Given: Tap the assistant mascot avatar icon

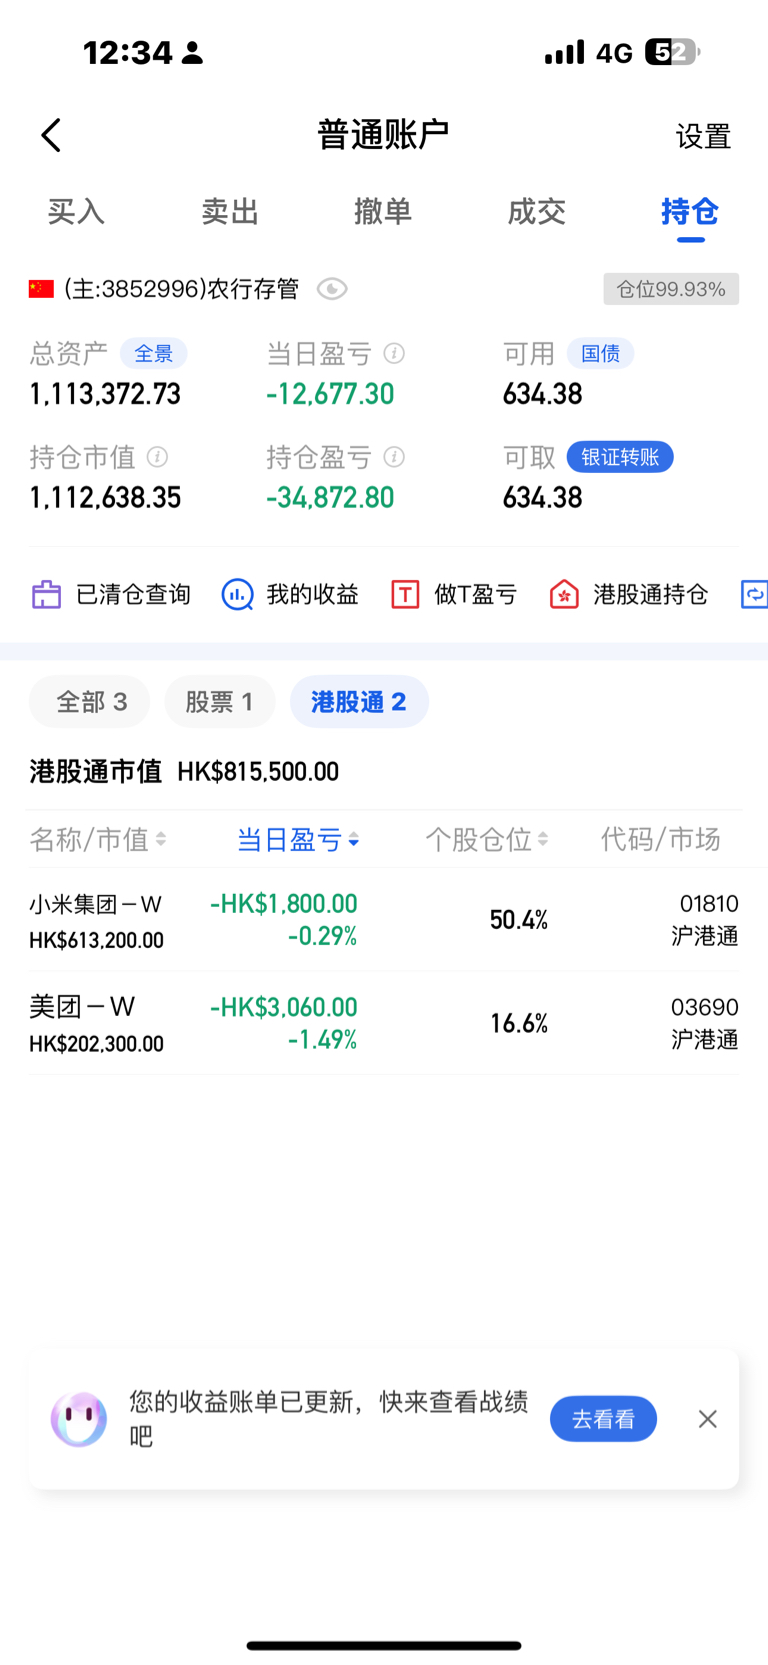Looking at the screenshot, I should tap(79, 1419).
